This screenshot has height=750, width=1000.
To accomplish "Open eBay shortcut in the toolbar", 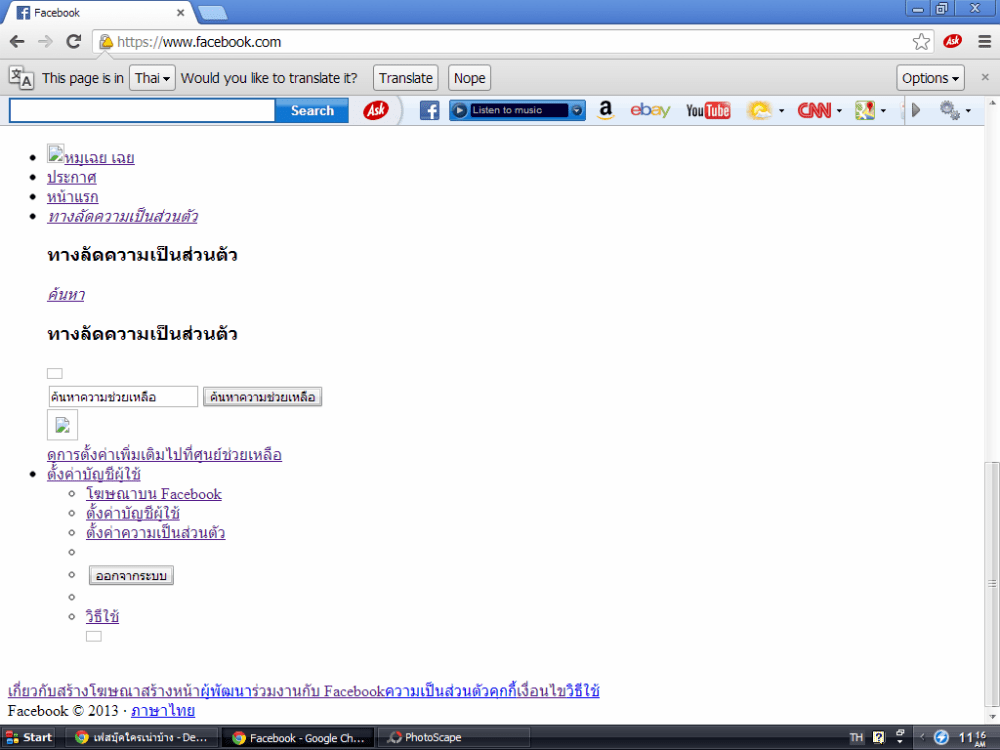I will 650,110.
